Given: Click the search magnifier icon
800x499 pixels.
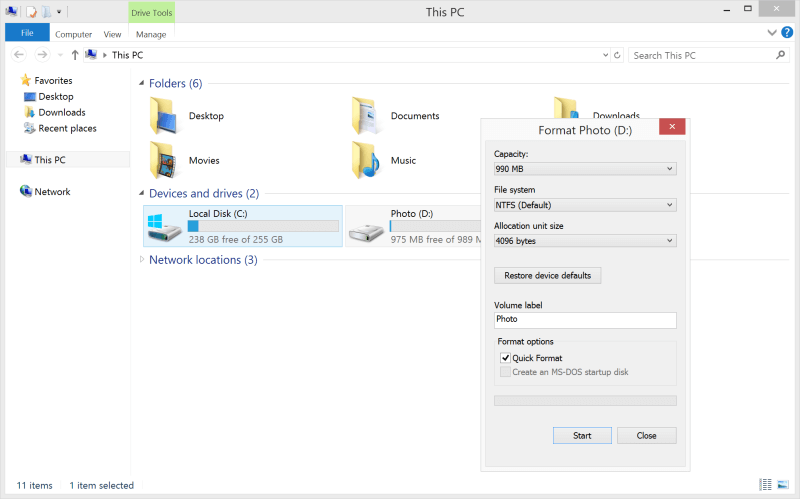Looking at the screenshot, I should click(x=780, y=55).
